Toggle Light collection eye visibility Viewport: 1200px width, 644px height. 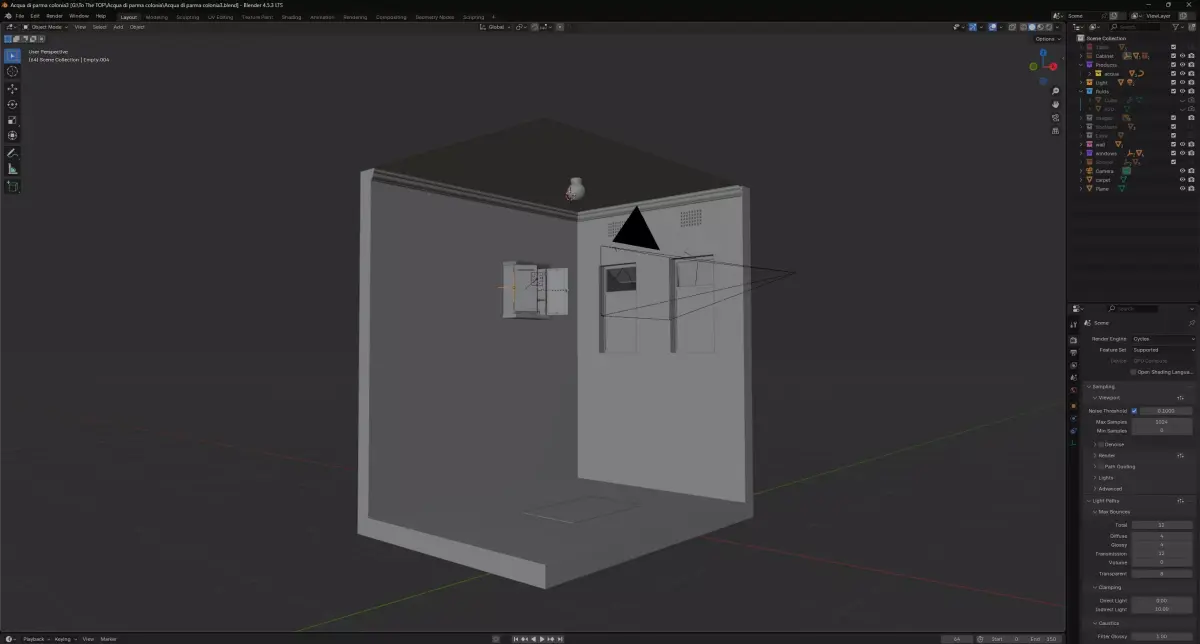tap(1182, 82)
